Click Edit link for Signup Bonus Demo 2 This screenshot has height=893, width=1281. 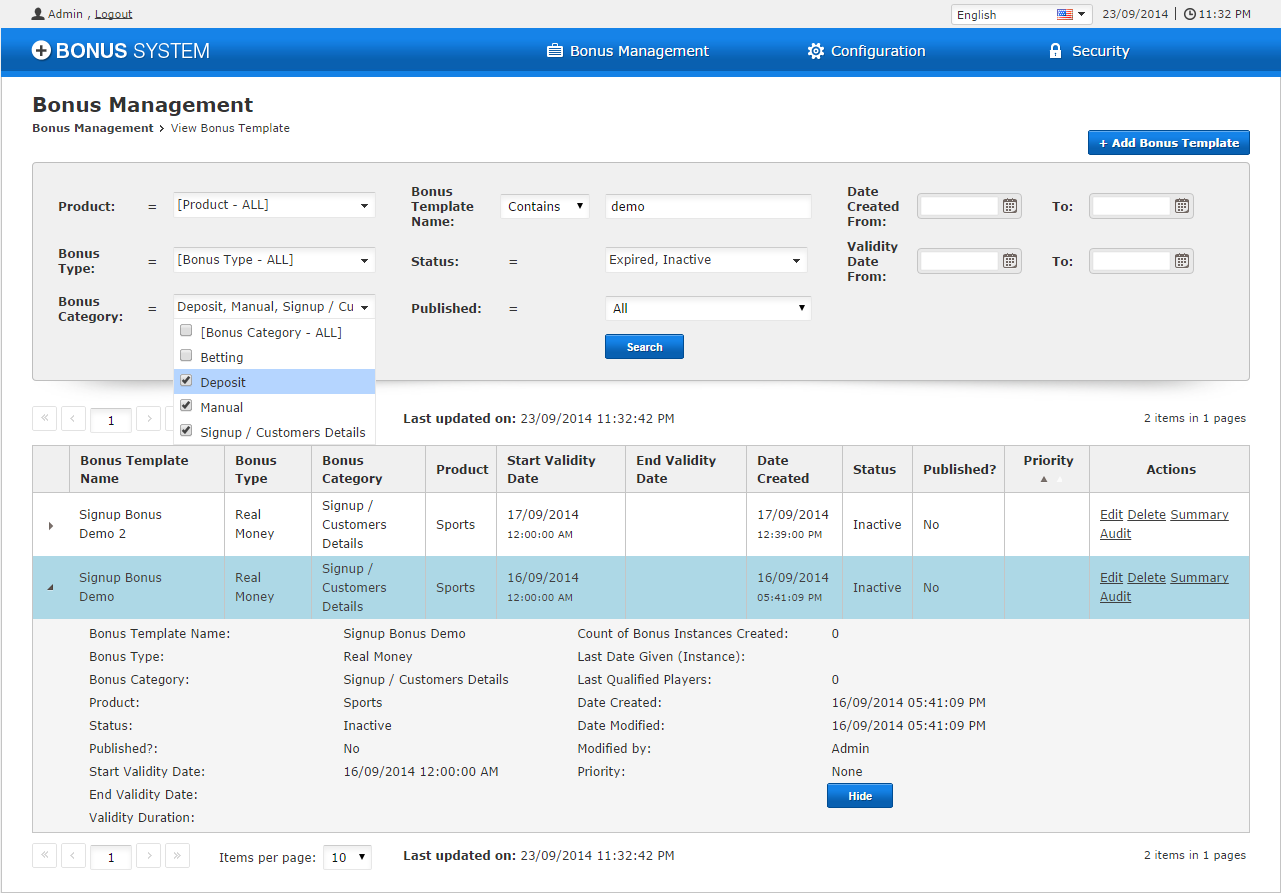pyautogui.click(x=1111, y=515)
